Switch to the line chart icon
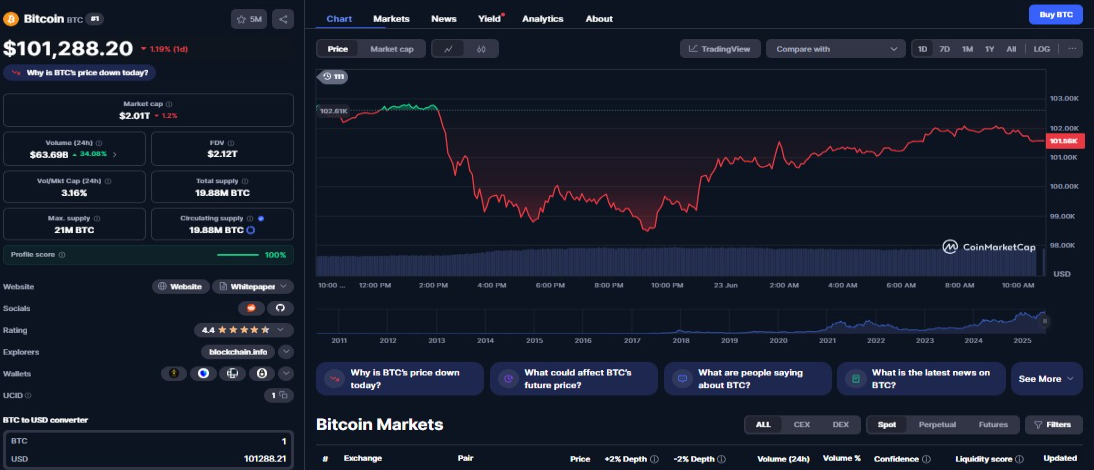 tap(449, 49)
